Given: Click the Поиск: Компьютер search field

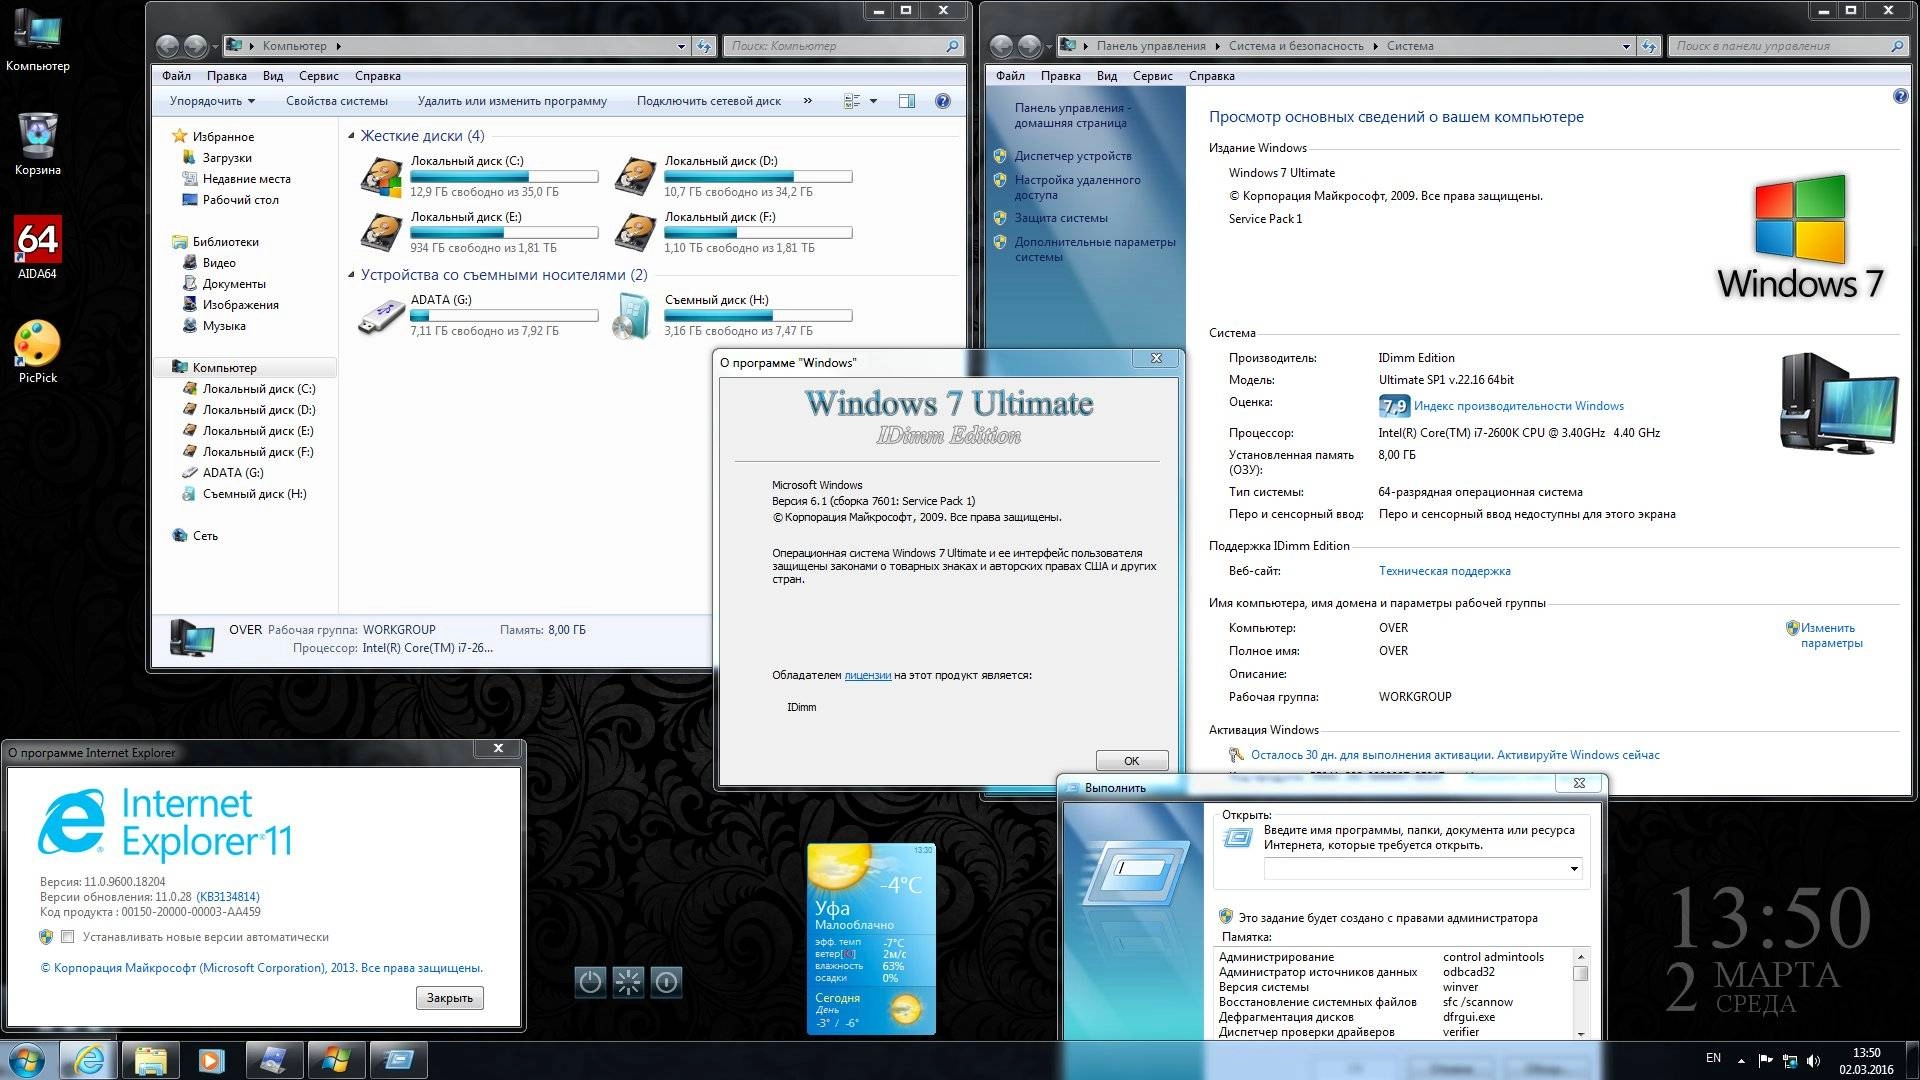Looking at the screenshot, I should (x=843, y=46).
